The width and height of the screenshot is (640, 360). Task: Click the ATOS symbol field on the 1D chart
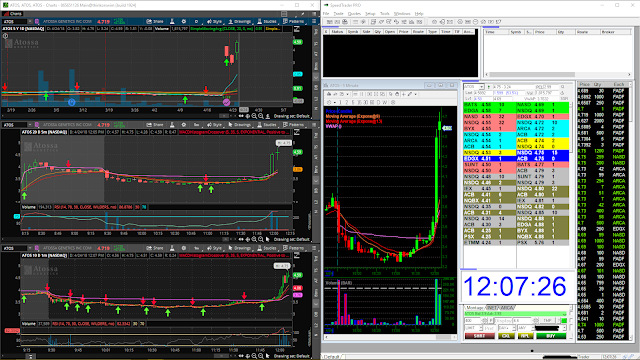(x=15, y=21)
